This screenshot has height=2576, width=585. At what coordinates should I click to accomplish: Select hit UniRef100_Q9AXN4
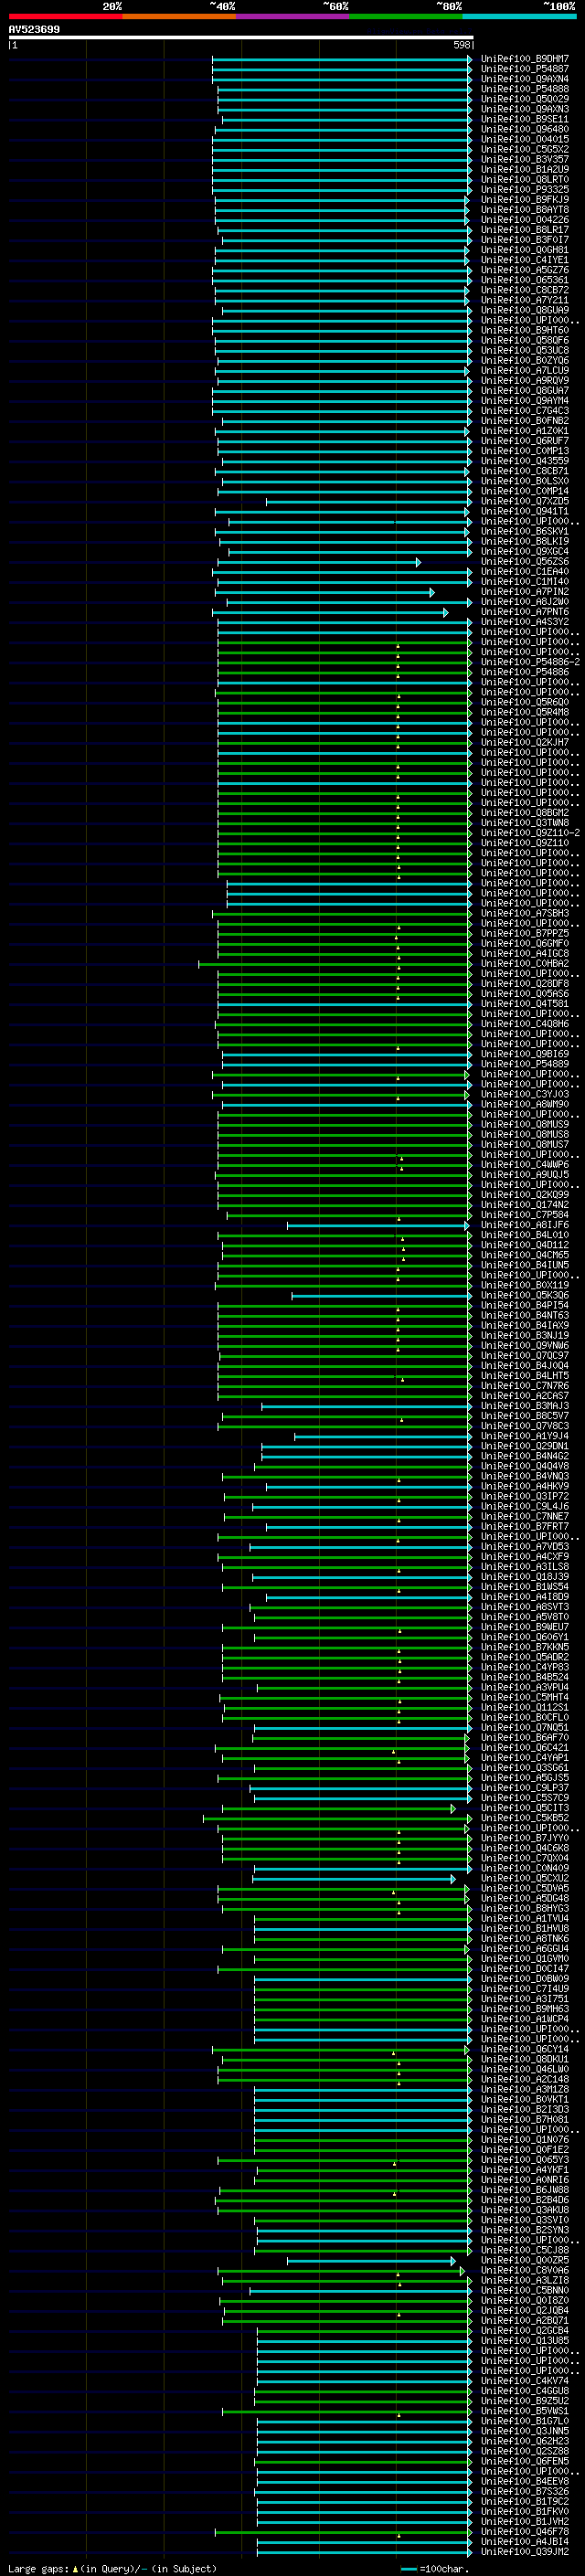pos(525,79)
